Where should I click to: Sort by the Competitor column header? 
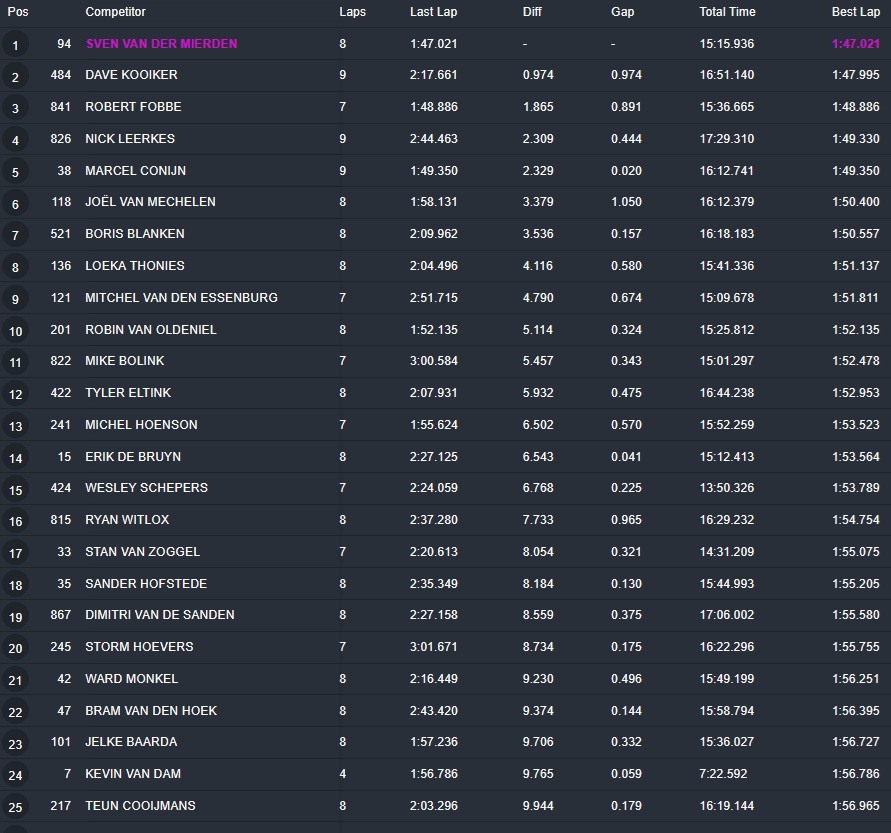coord(115,12)
